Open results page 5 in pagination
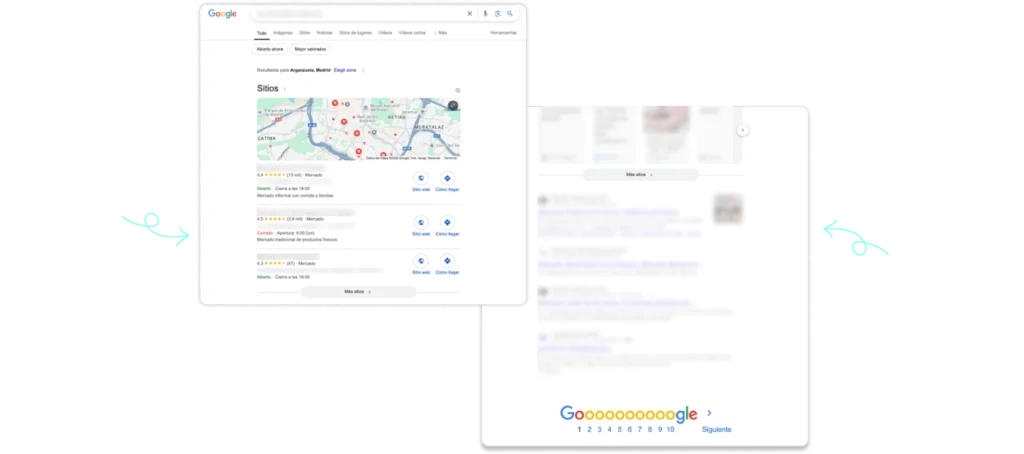Viewport: 1024px width, 454px height. (x=620, y=430)
